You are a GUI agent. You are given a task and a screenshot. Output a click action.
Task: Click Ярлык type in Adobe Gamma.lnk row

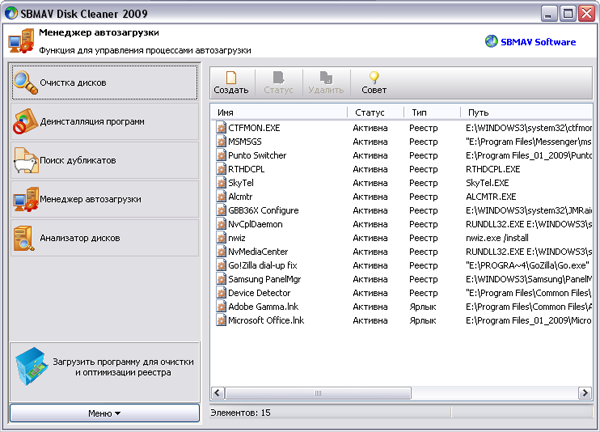coord(422,306)
